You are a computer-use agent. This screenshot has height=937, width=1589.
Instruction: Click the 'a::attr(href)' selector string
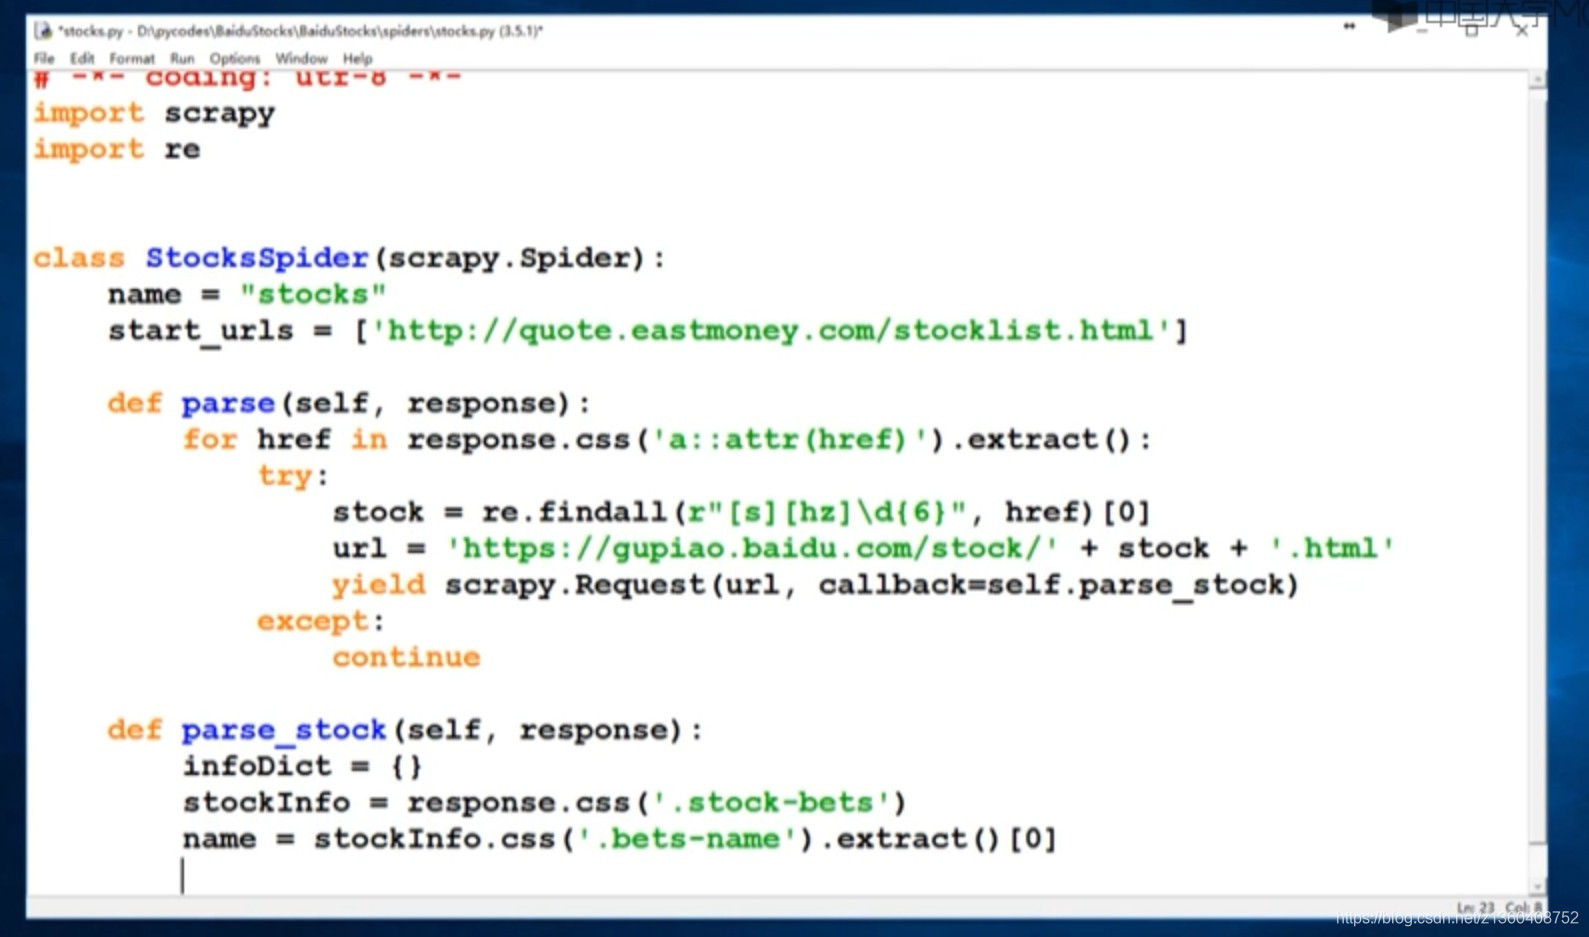point(790,440)
